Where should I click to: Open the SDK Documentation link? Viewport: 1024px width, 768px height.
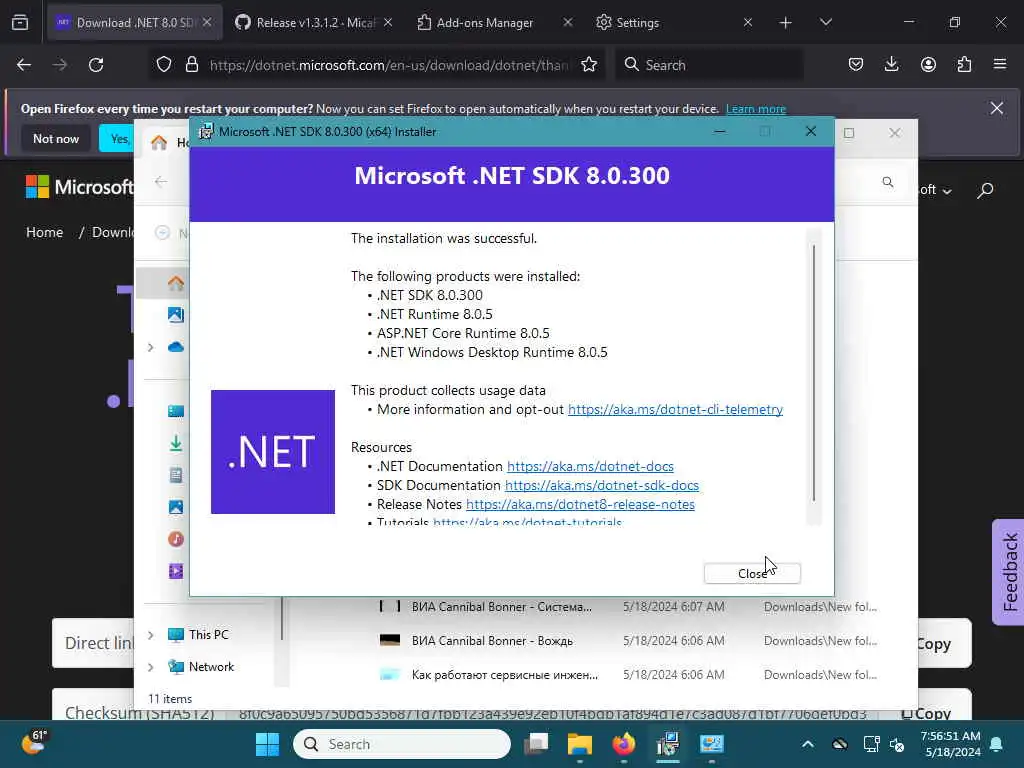[x=601, y=485]
